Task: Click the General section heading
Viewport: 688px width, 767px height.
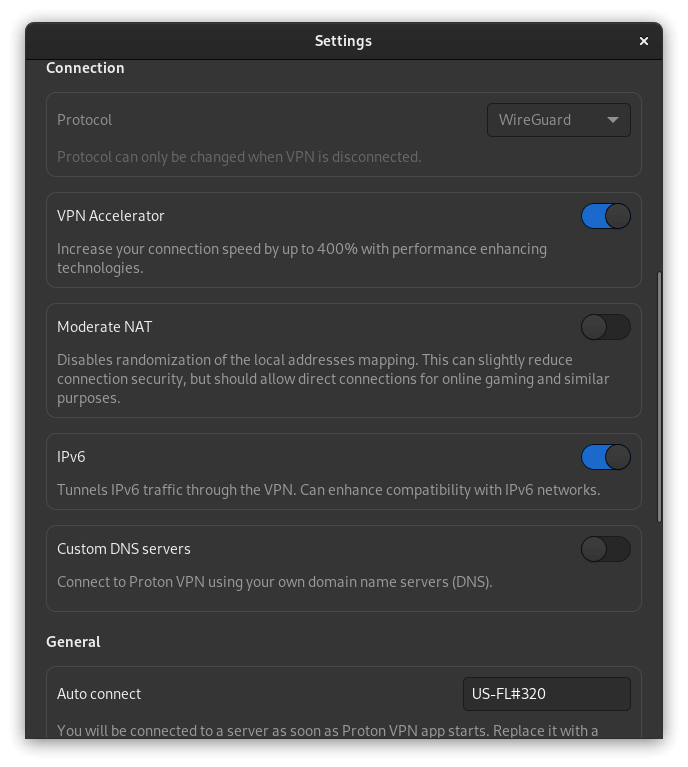Action: tap(73, 642)
